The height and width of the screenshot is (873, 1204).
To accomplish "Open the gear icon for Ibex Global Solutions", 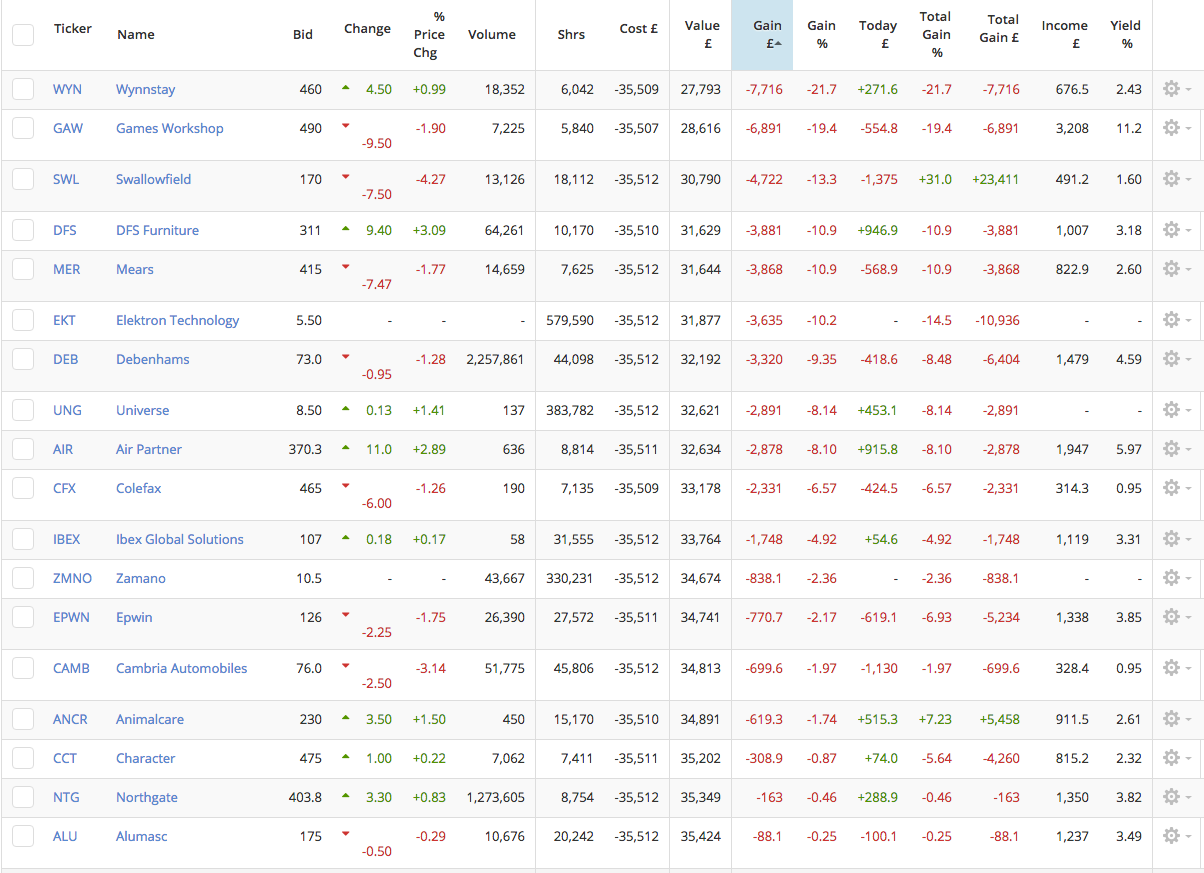I will pyautogui.click(x=1172, y=539).
